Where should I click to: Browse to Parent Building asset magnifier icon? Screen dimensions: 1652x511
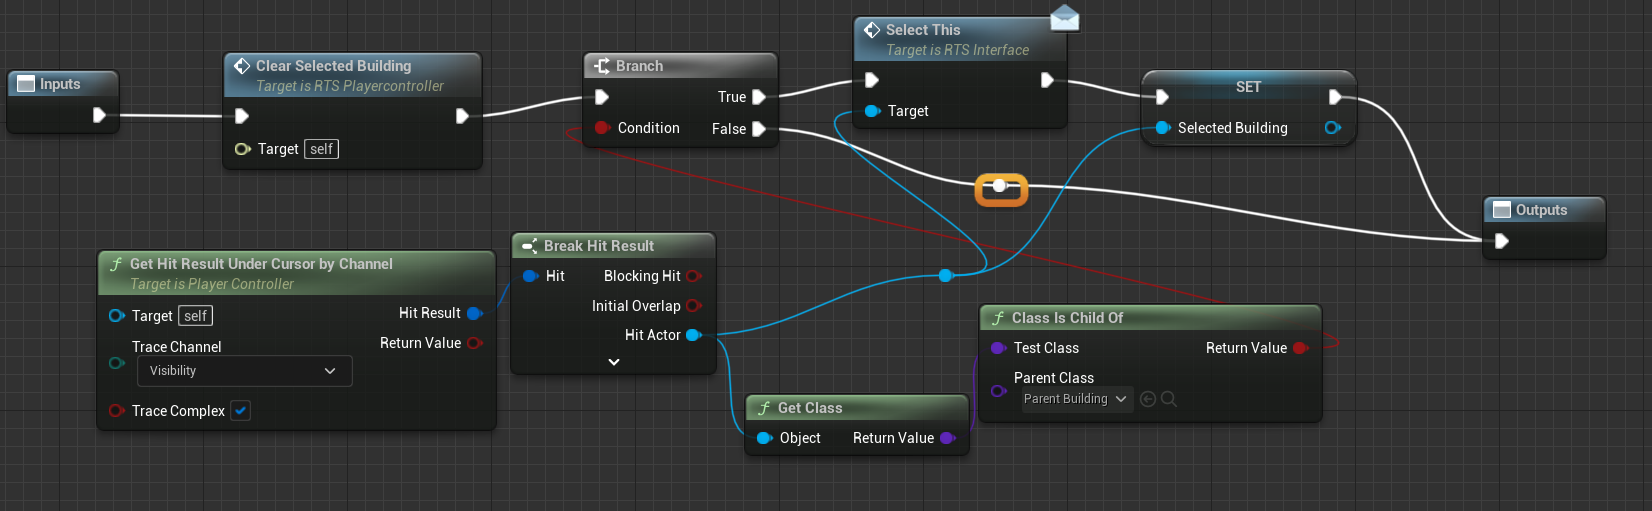click(x=1169, y=399)
